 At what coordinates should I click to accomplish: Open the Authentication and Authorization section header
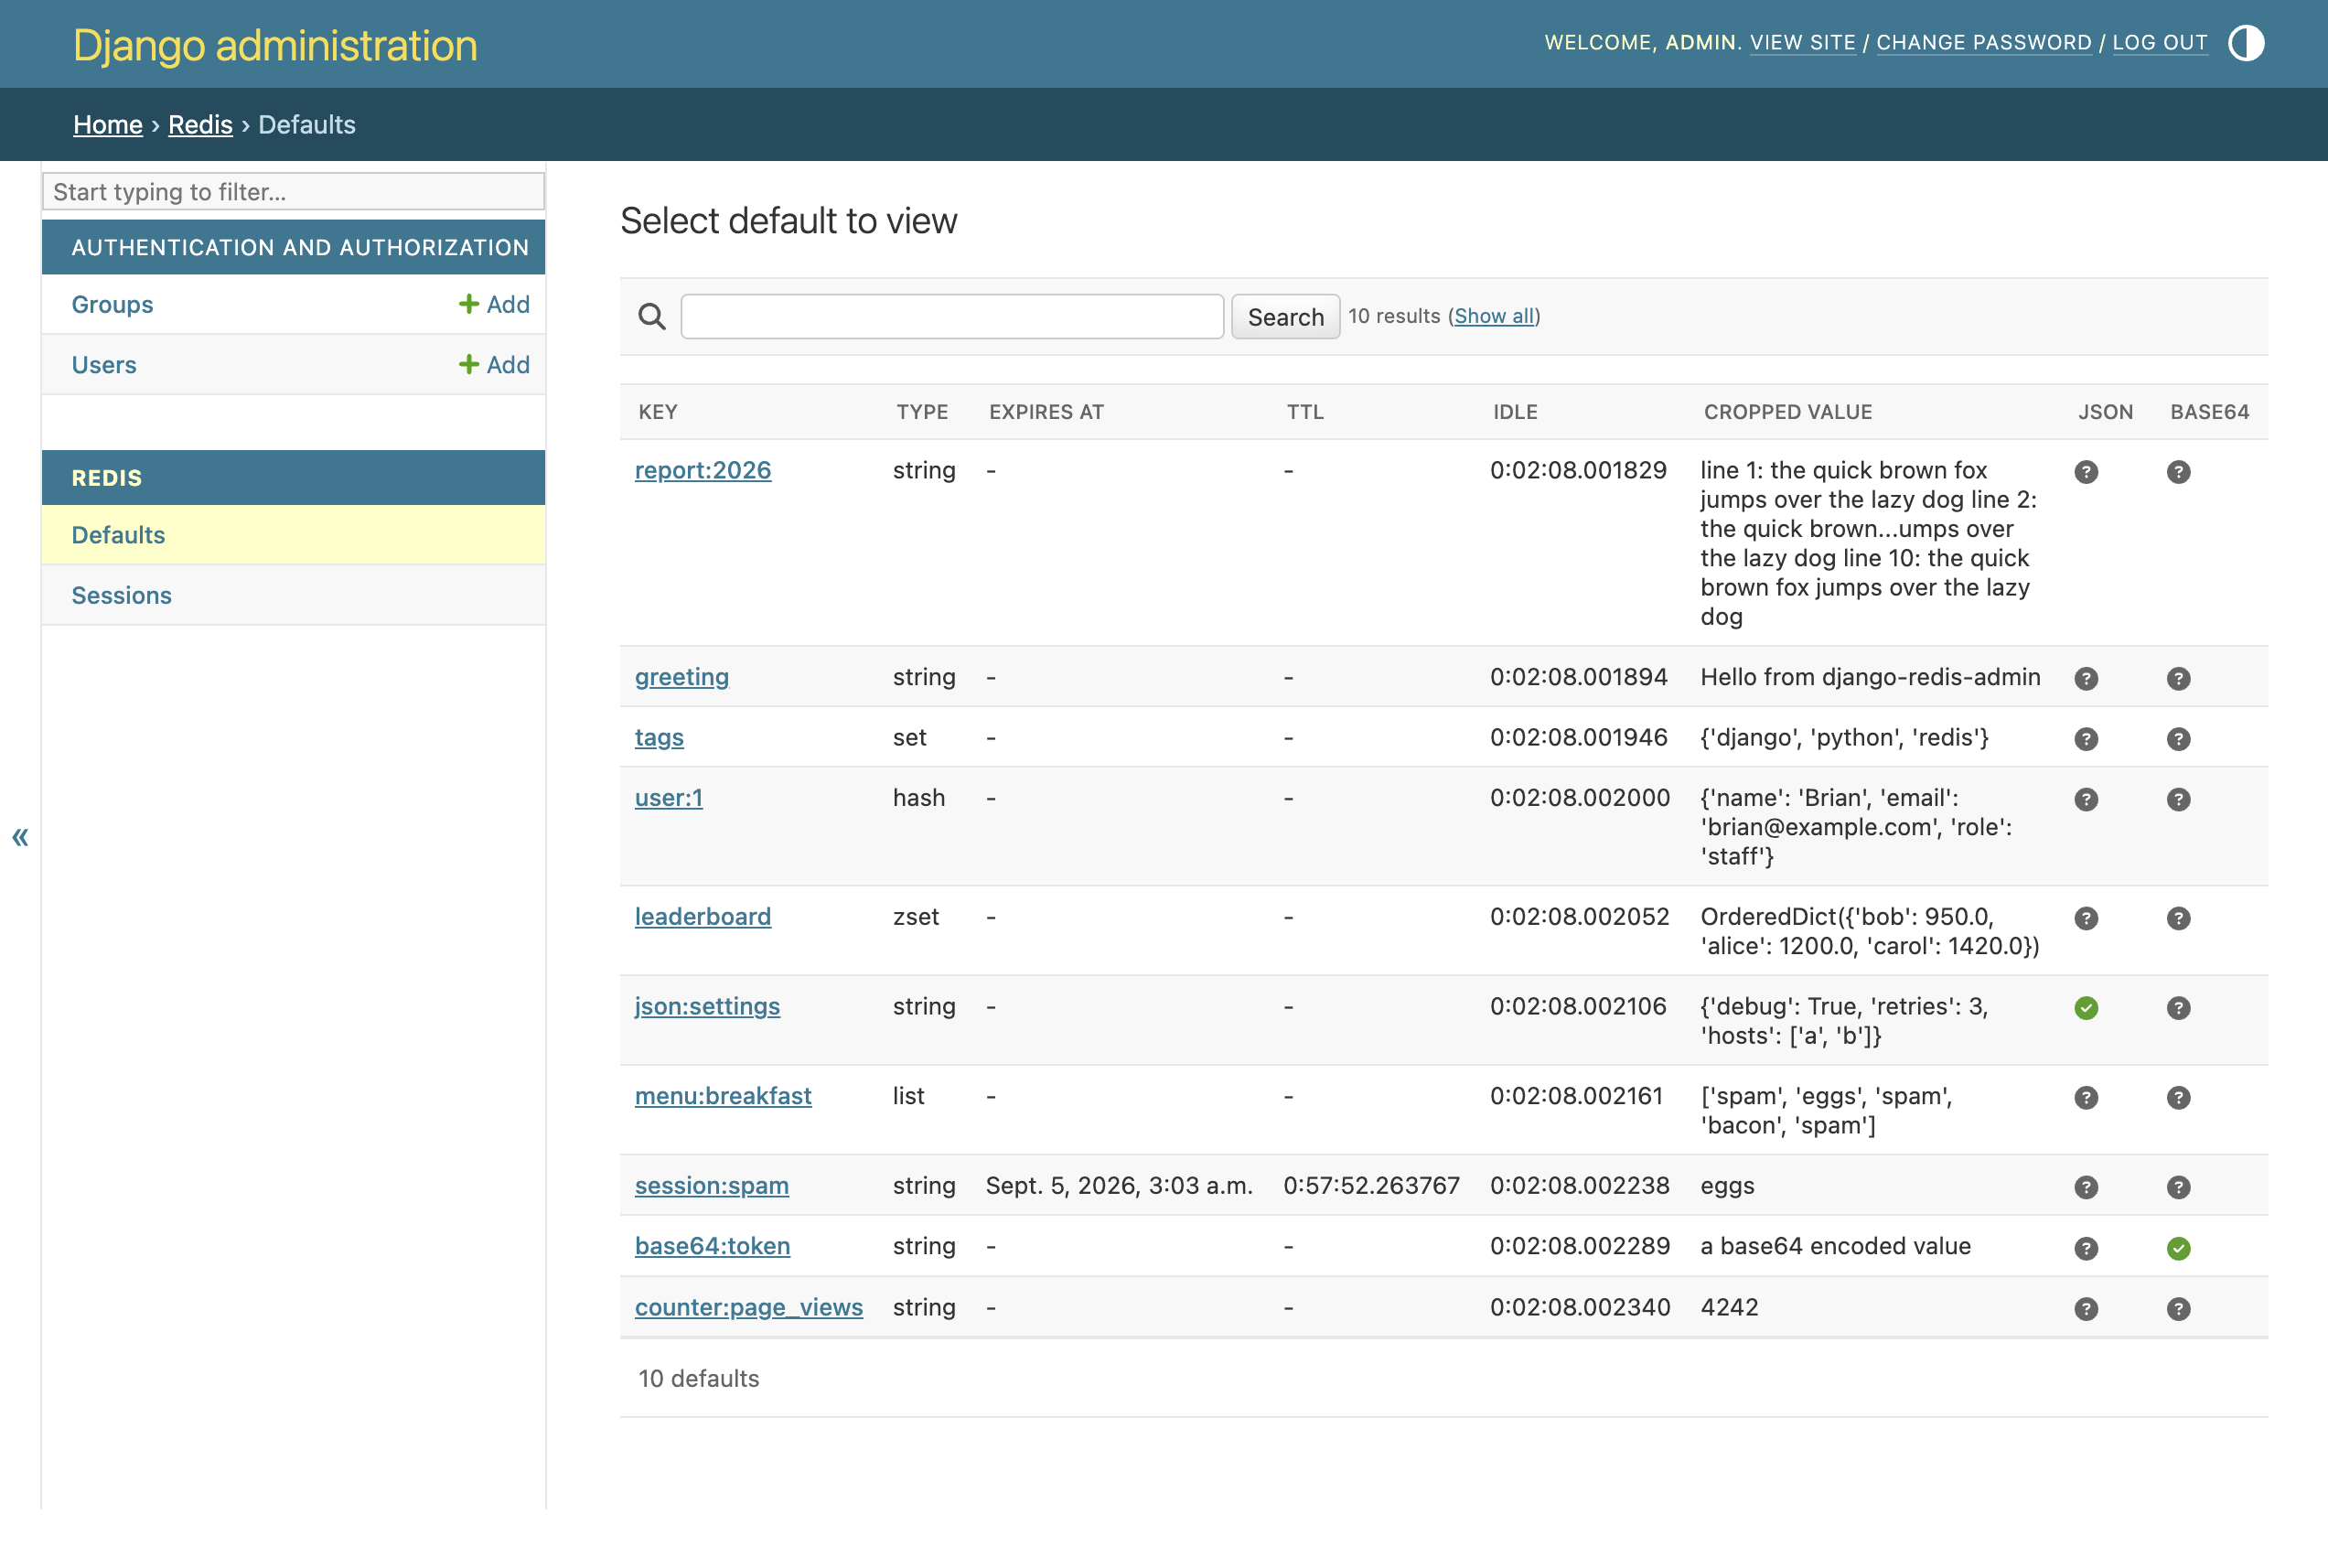(x=300, y=247)
